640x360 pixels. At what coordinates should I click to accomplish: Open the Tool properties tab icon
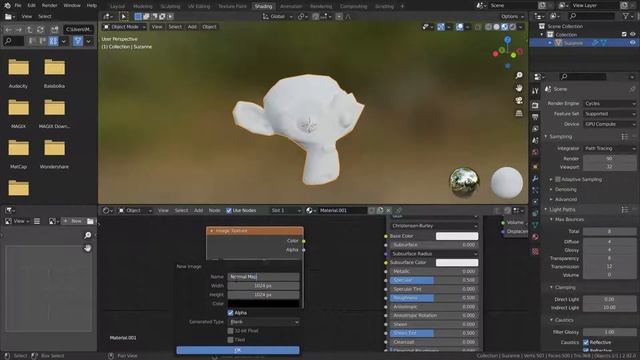[x=535, y=91]
